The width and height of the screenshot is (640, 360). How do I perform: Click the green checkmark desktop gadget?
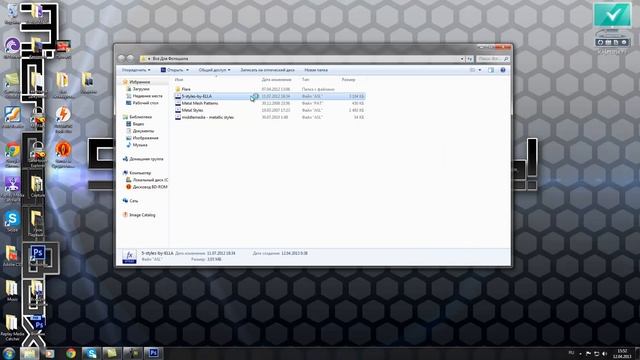coord(612,15)
